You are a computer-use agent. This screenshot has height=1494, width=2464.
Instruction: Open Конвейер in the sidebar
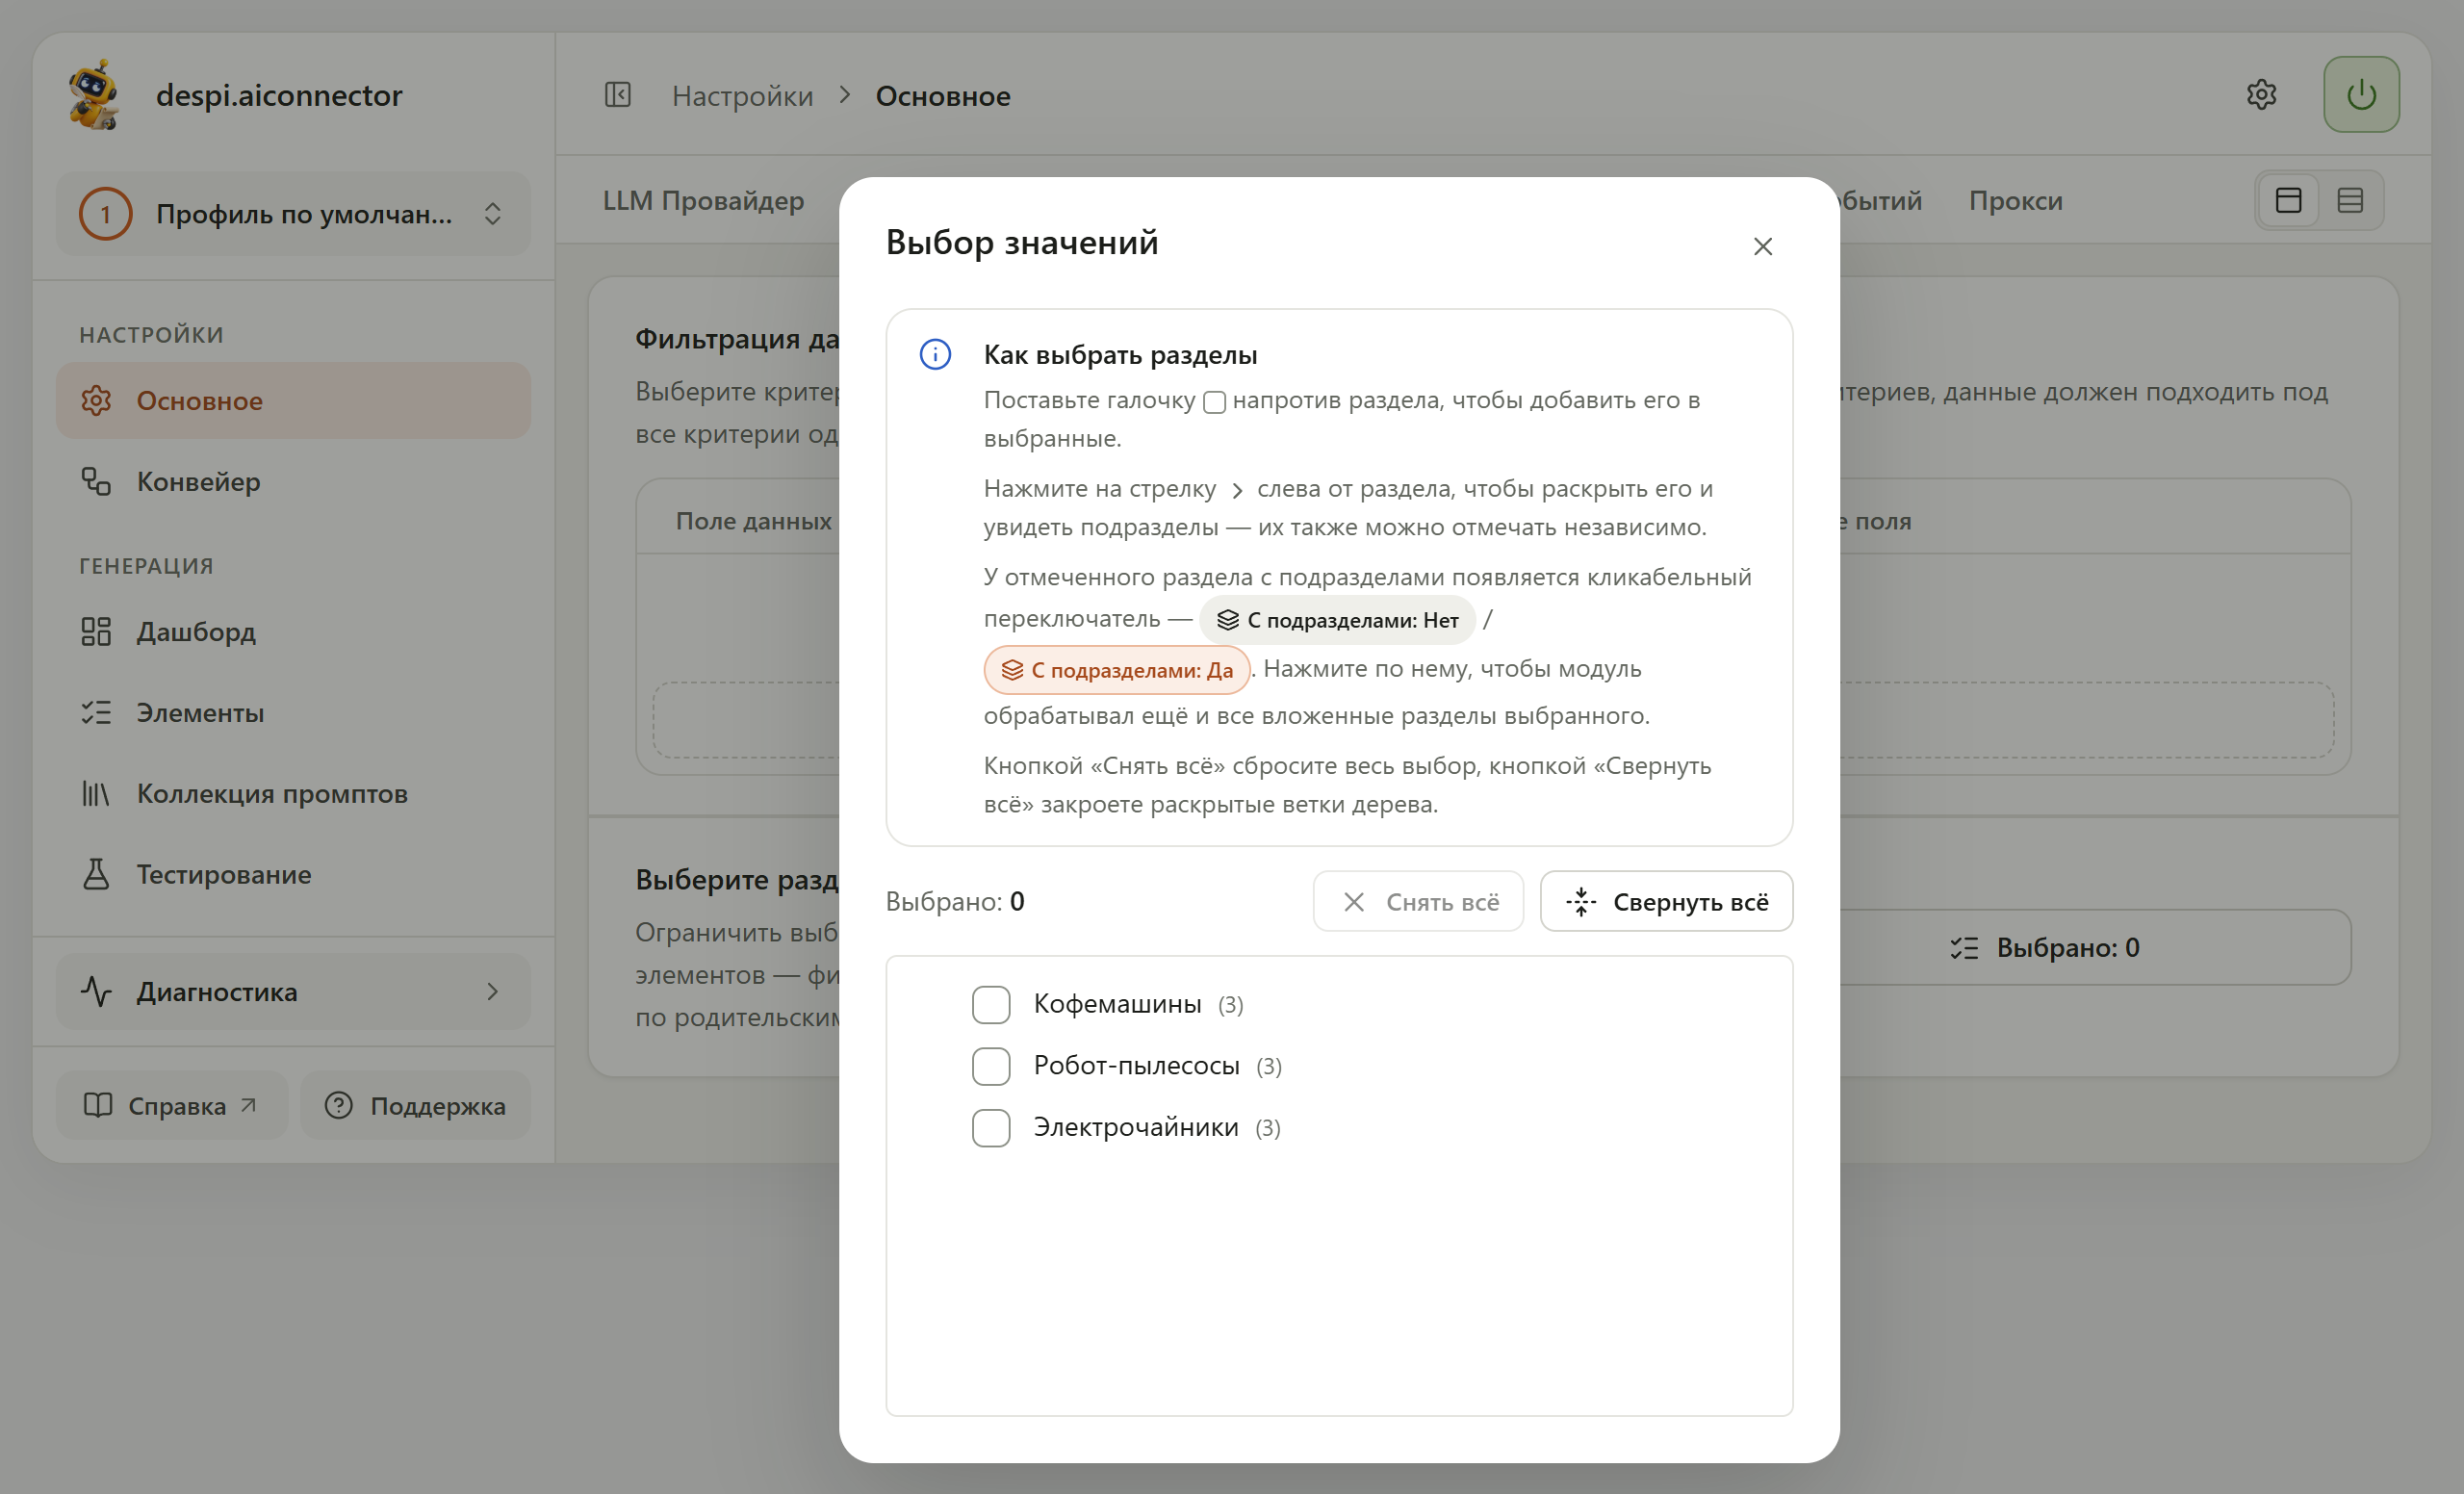pos(293,481)
